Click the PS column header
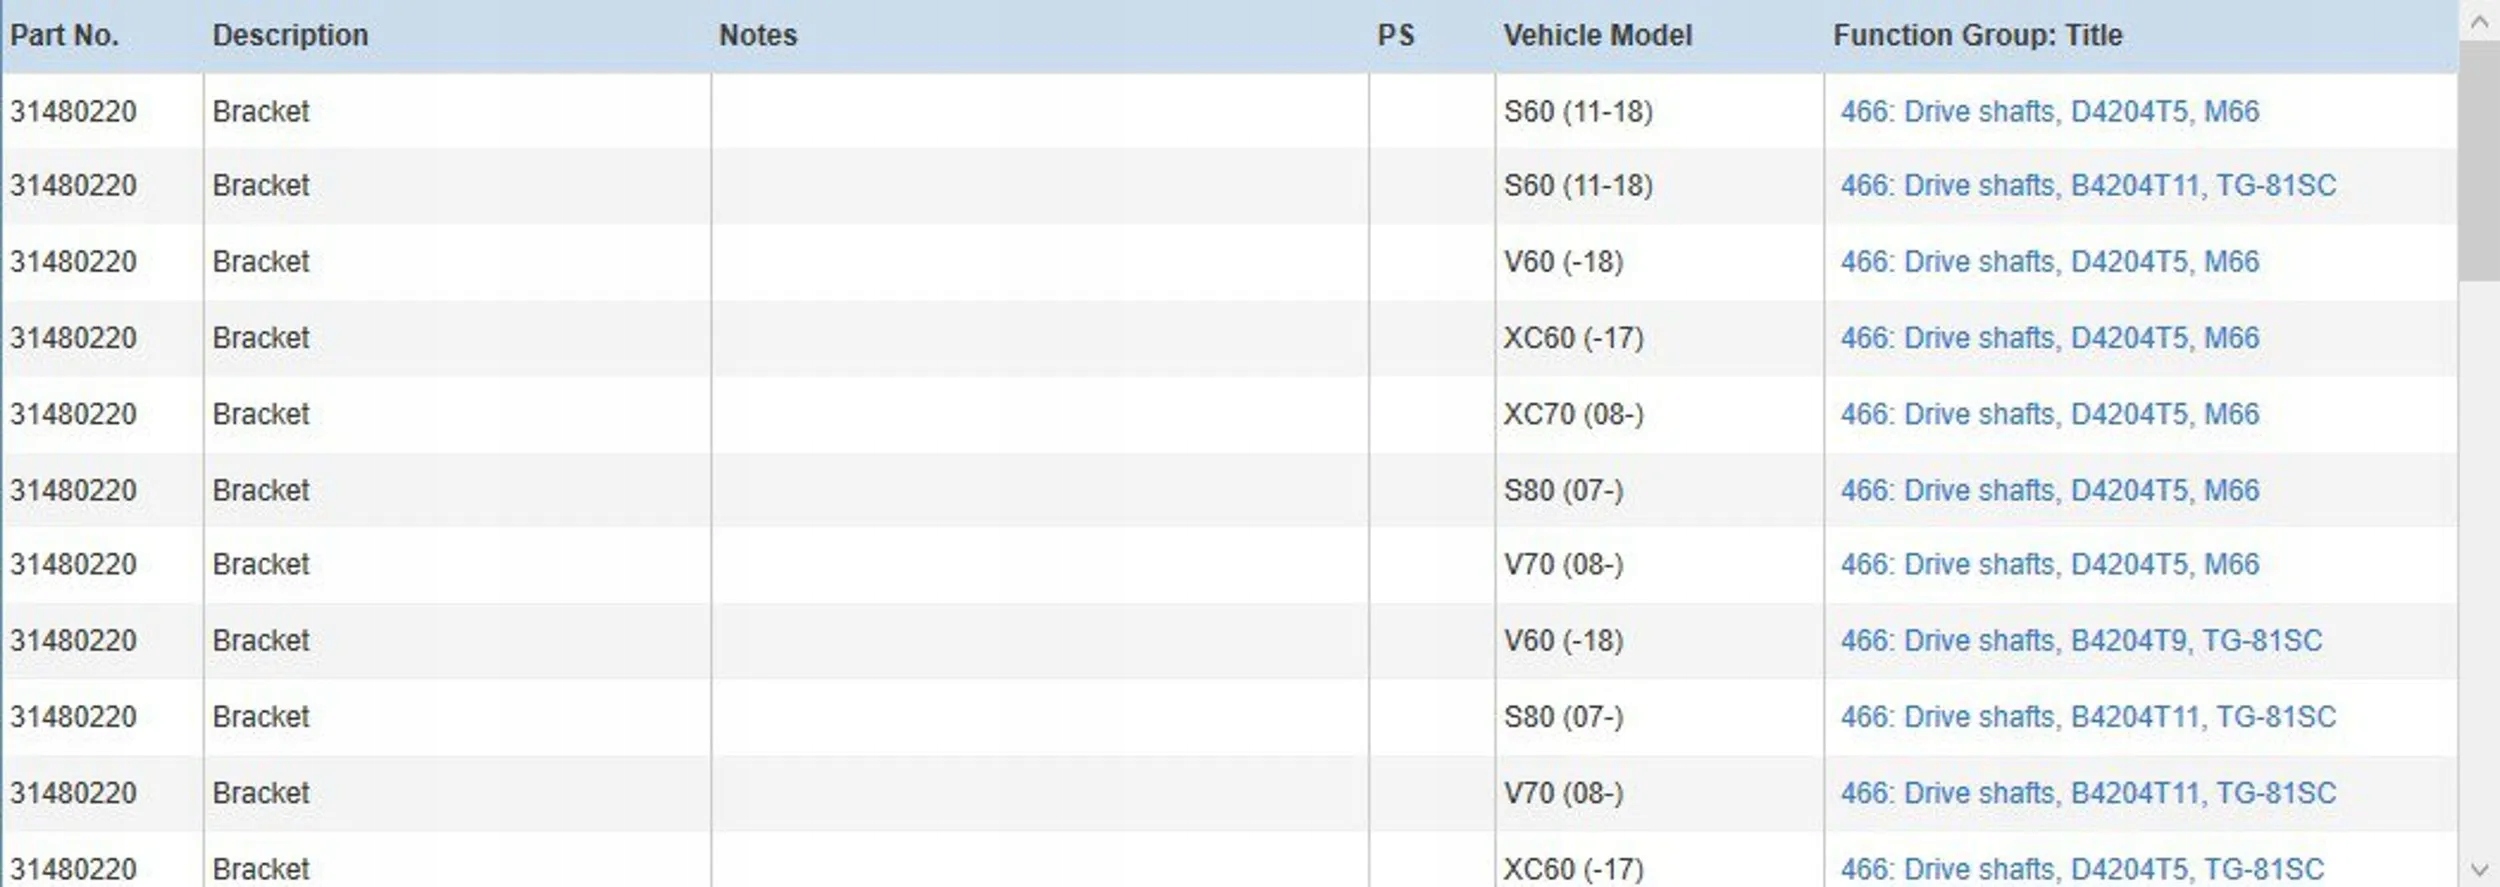This screenshot has height=887, width=2500. click(1395, 36)
